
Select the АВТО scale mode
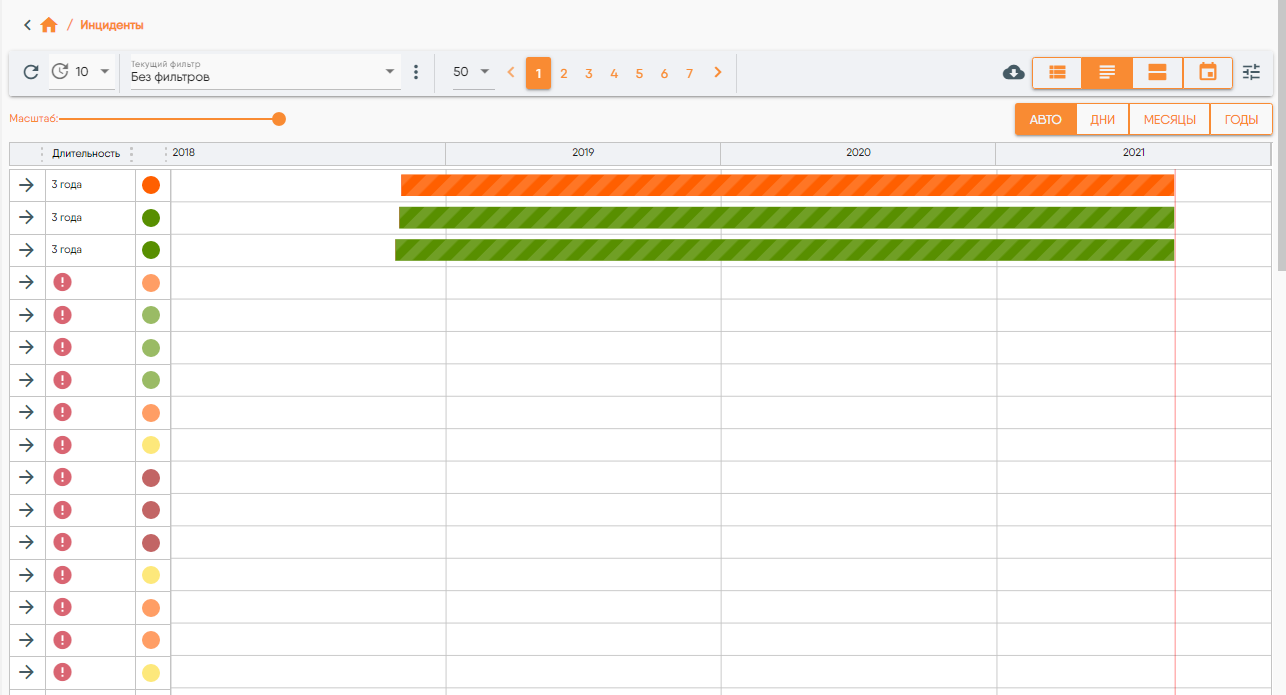(1046, 119)
